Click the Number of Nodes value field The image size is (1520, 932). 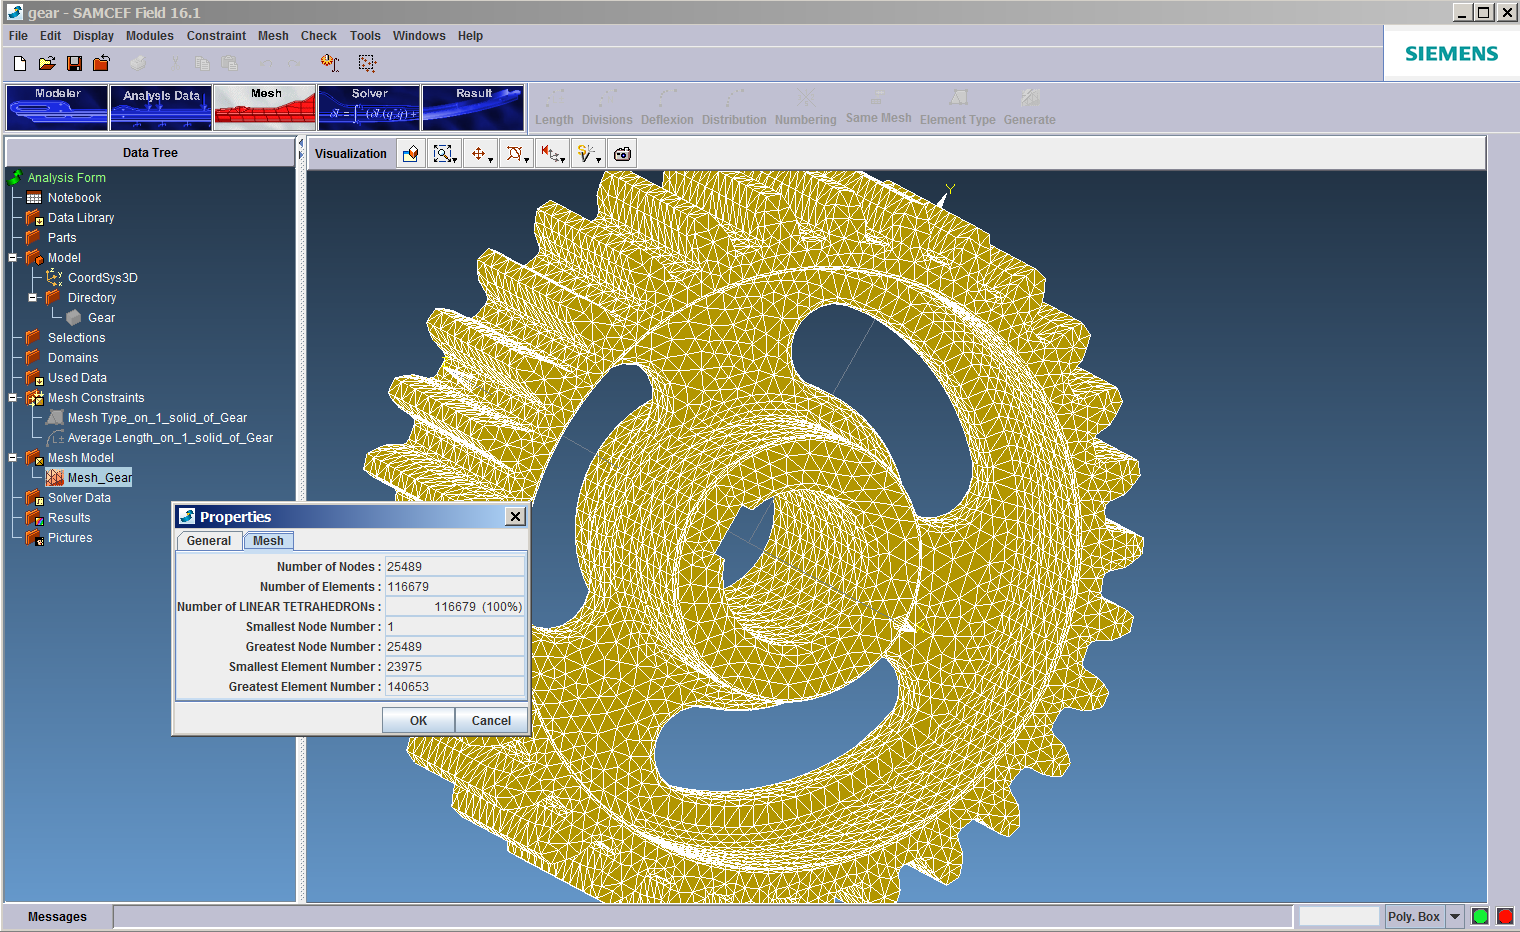(455, 566)
